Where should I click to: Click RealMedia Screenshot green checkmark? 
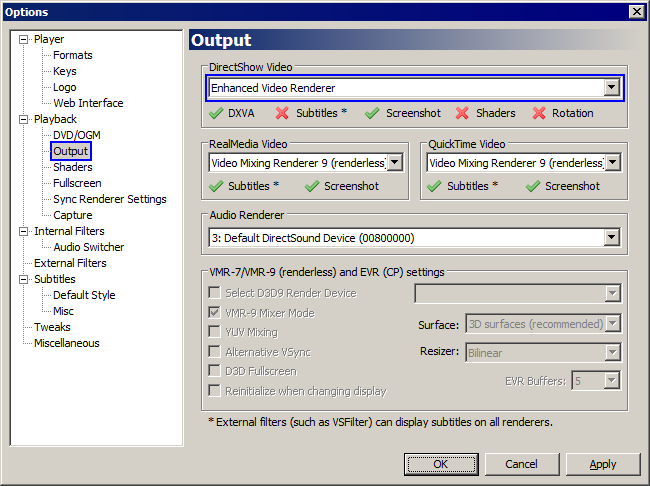(312, 186)
